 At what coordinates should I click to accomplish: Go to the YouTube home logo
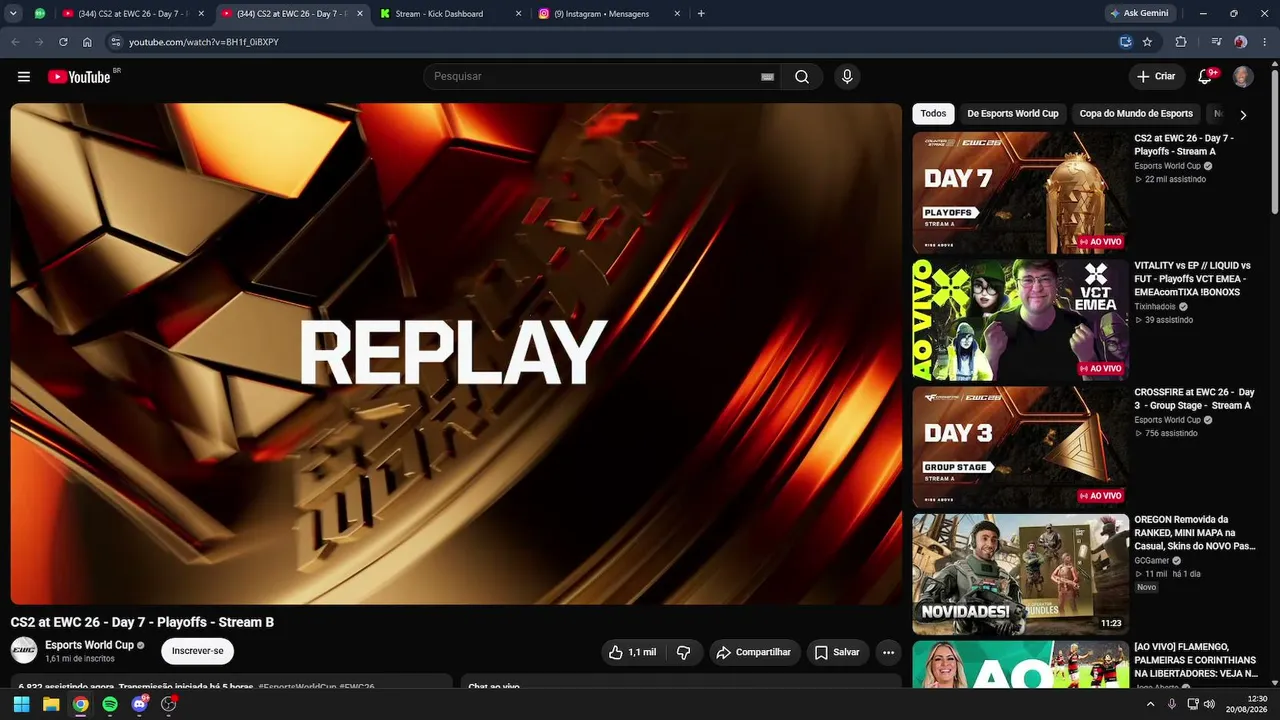(79, 77)
